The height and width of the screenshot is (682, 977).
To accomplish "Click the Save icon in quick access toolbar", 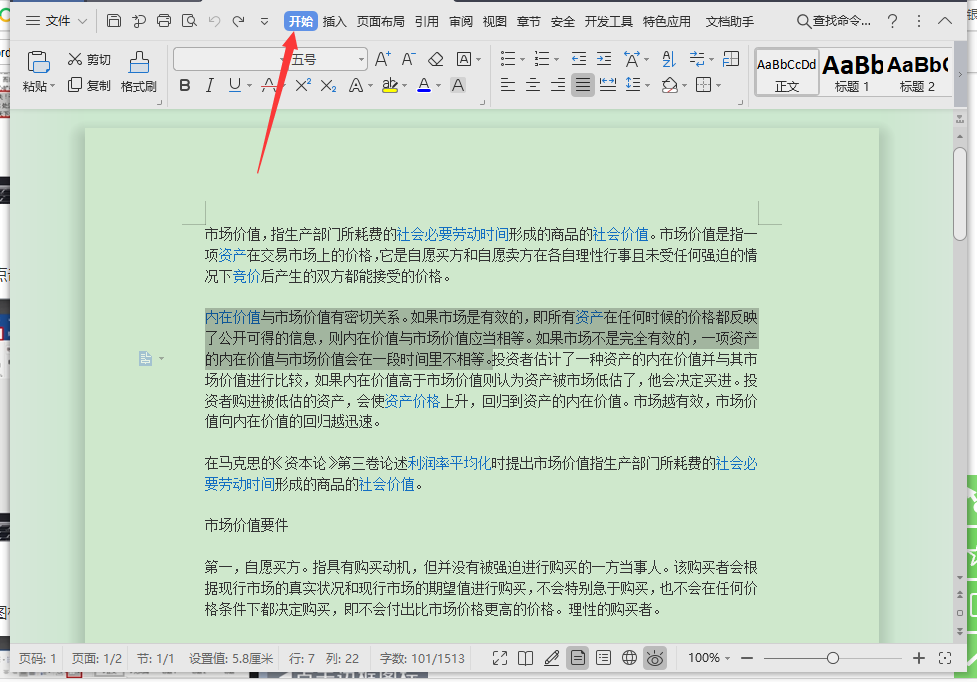I will click(x=114, y=21).
